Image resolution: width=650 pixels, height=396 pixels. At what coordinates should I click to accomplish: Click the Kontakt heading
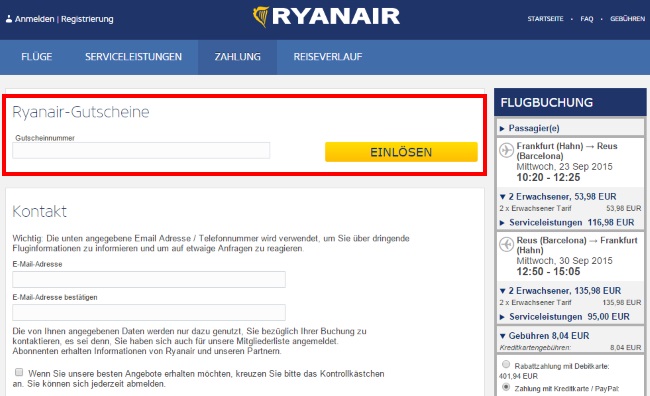tap(39, 211)
